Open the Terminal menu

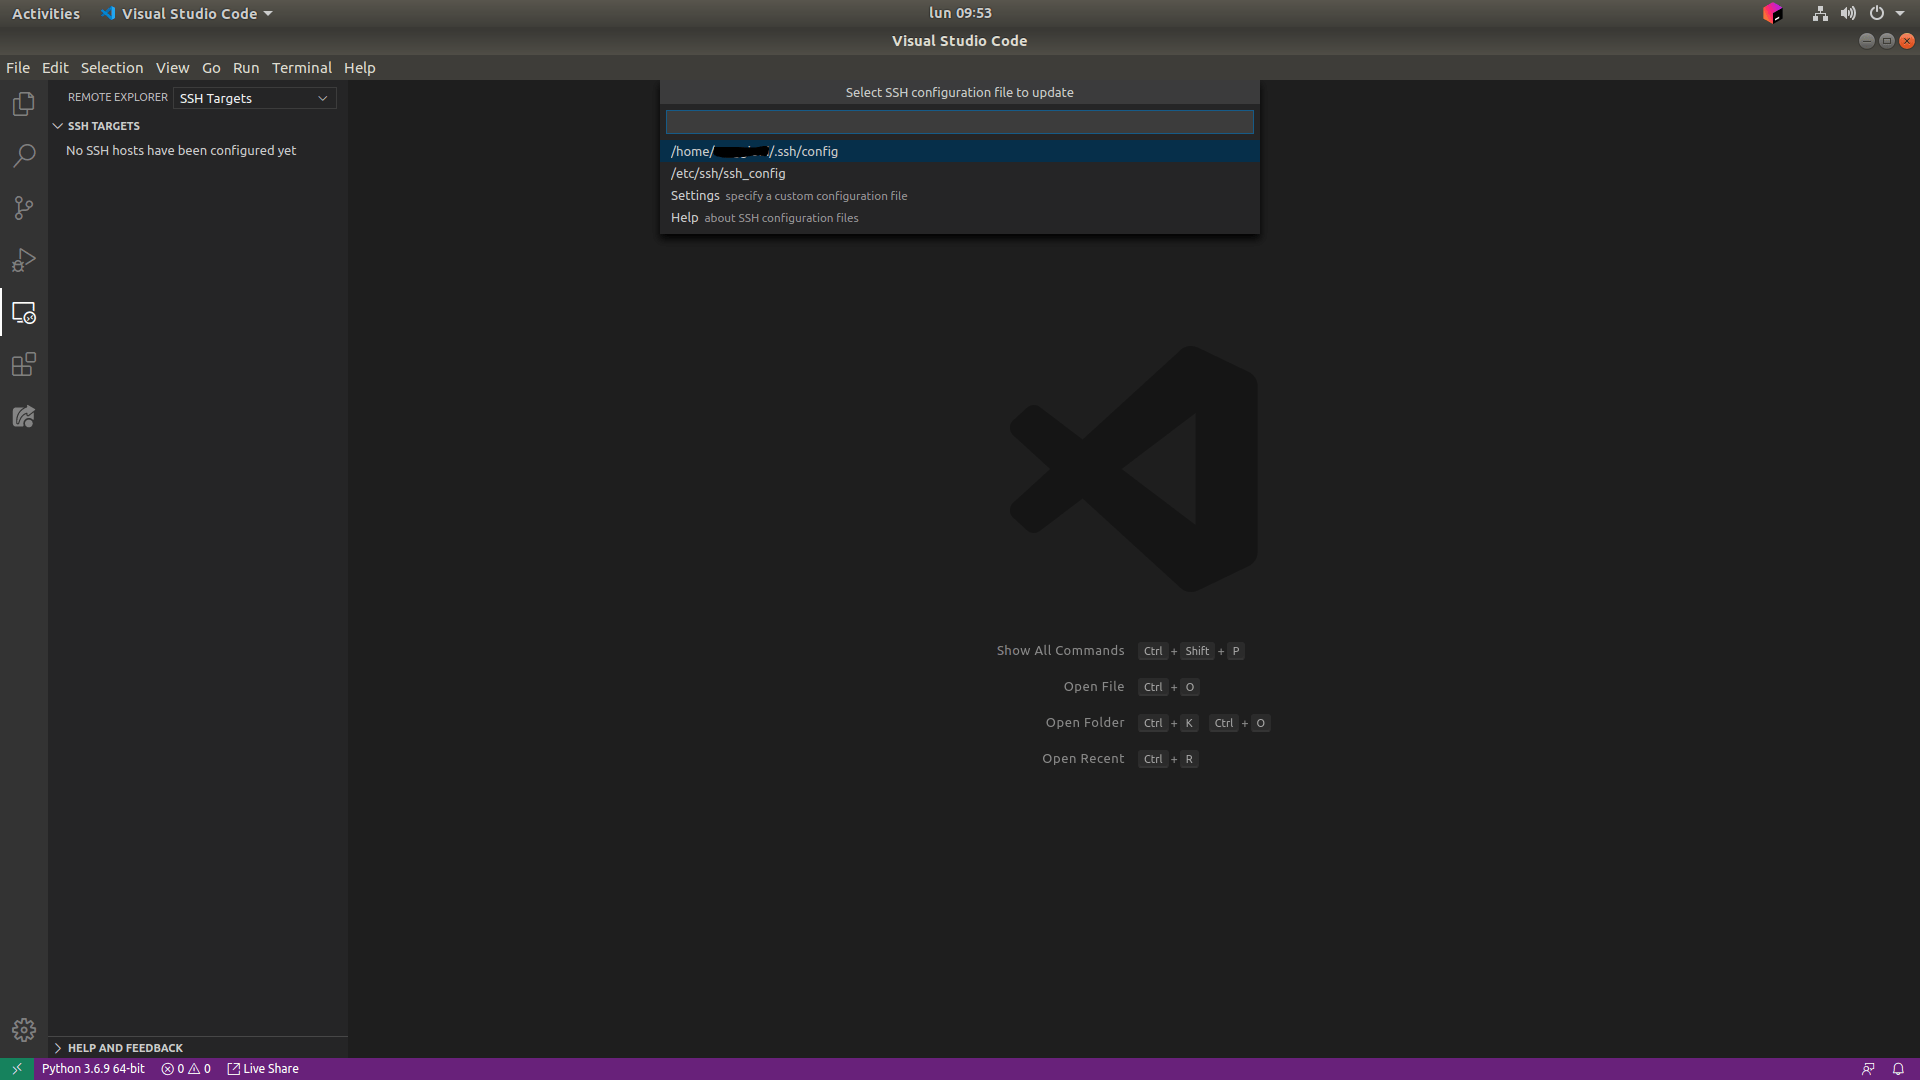pos(302,68)
